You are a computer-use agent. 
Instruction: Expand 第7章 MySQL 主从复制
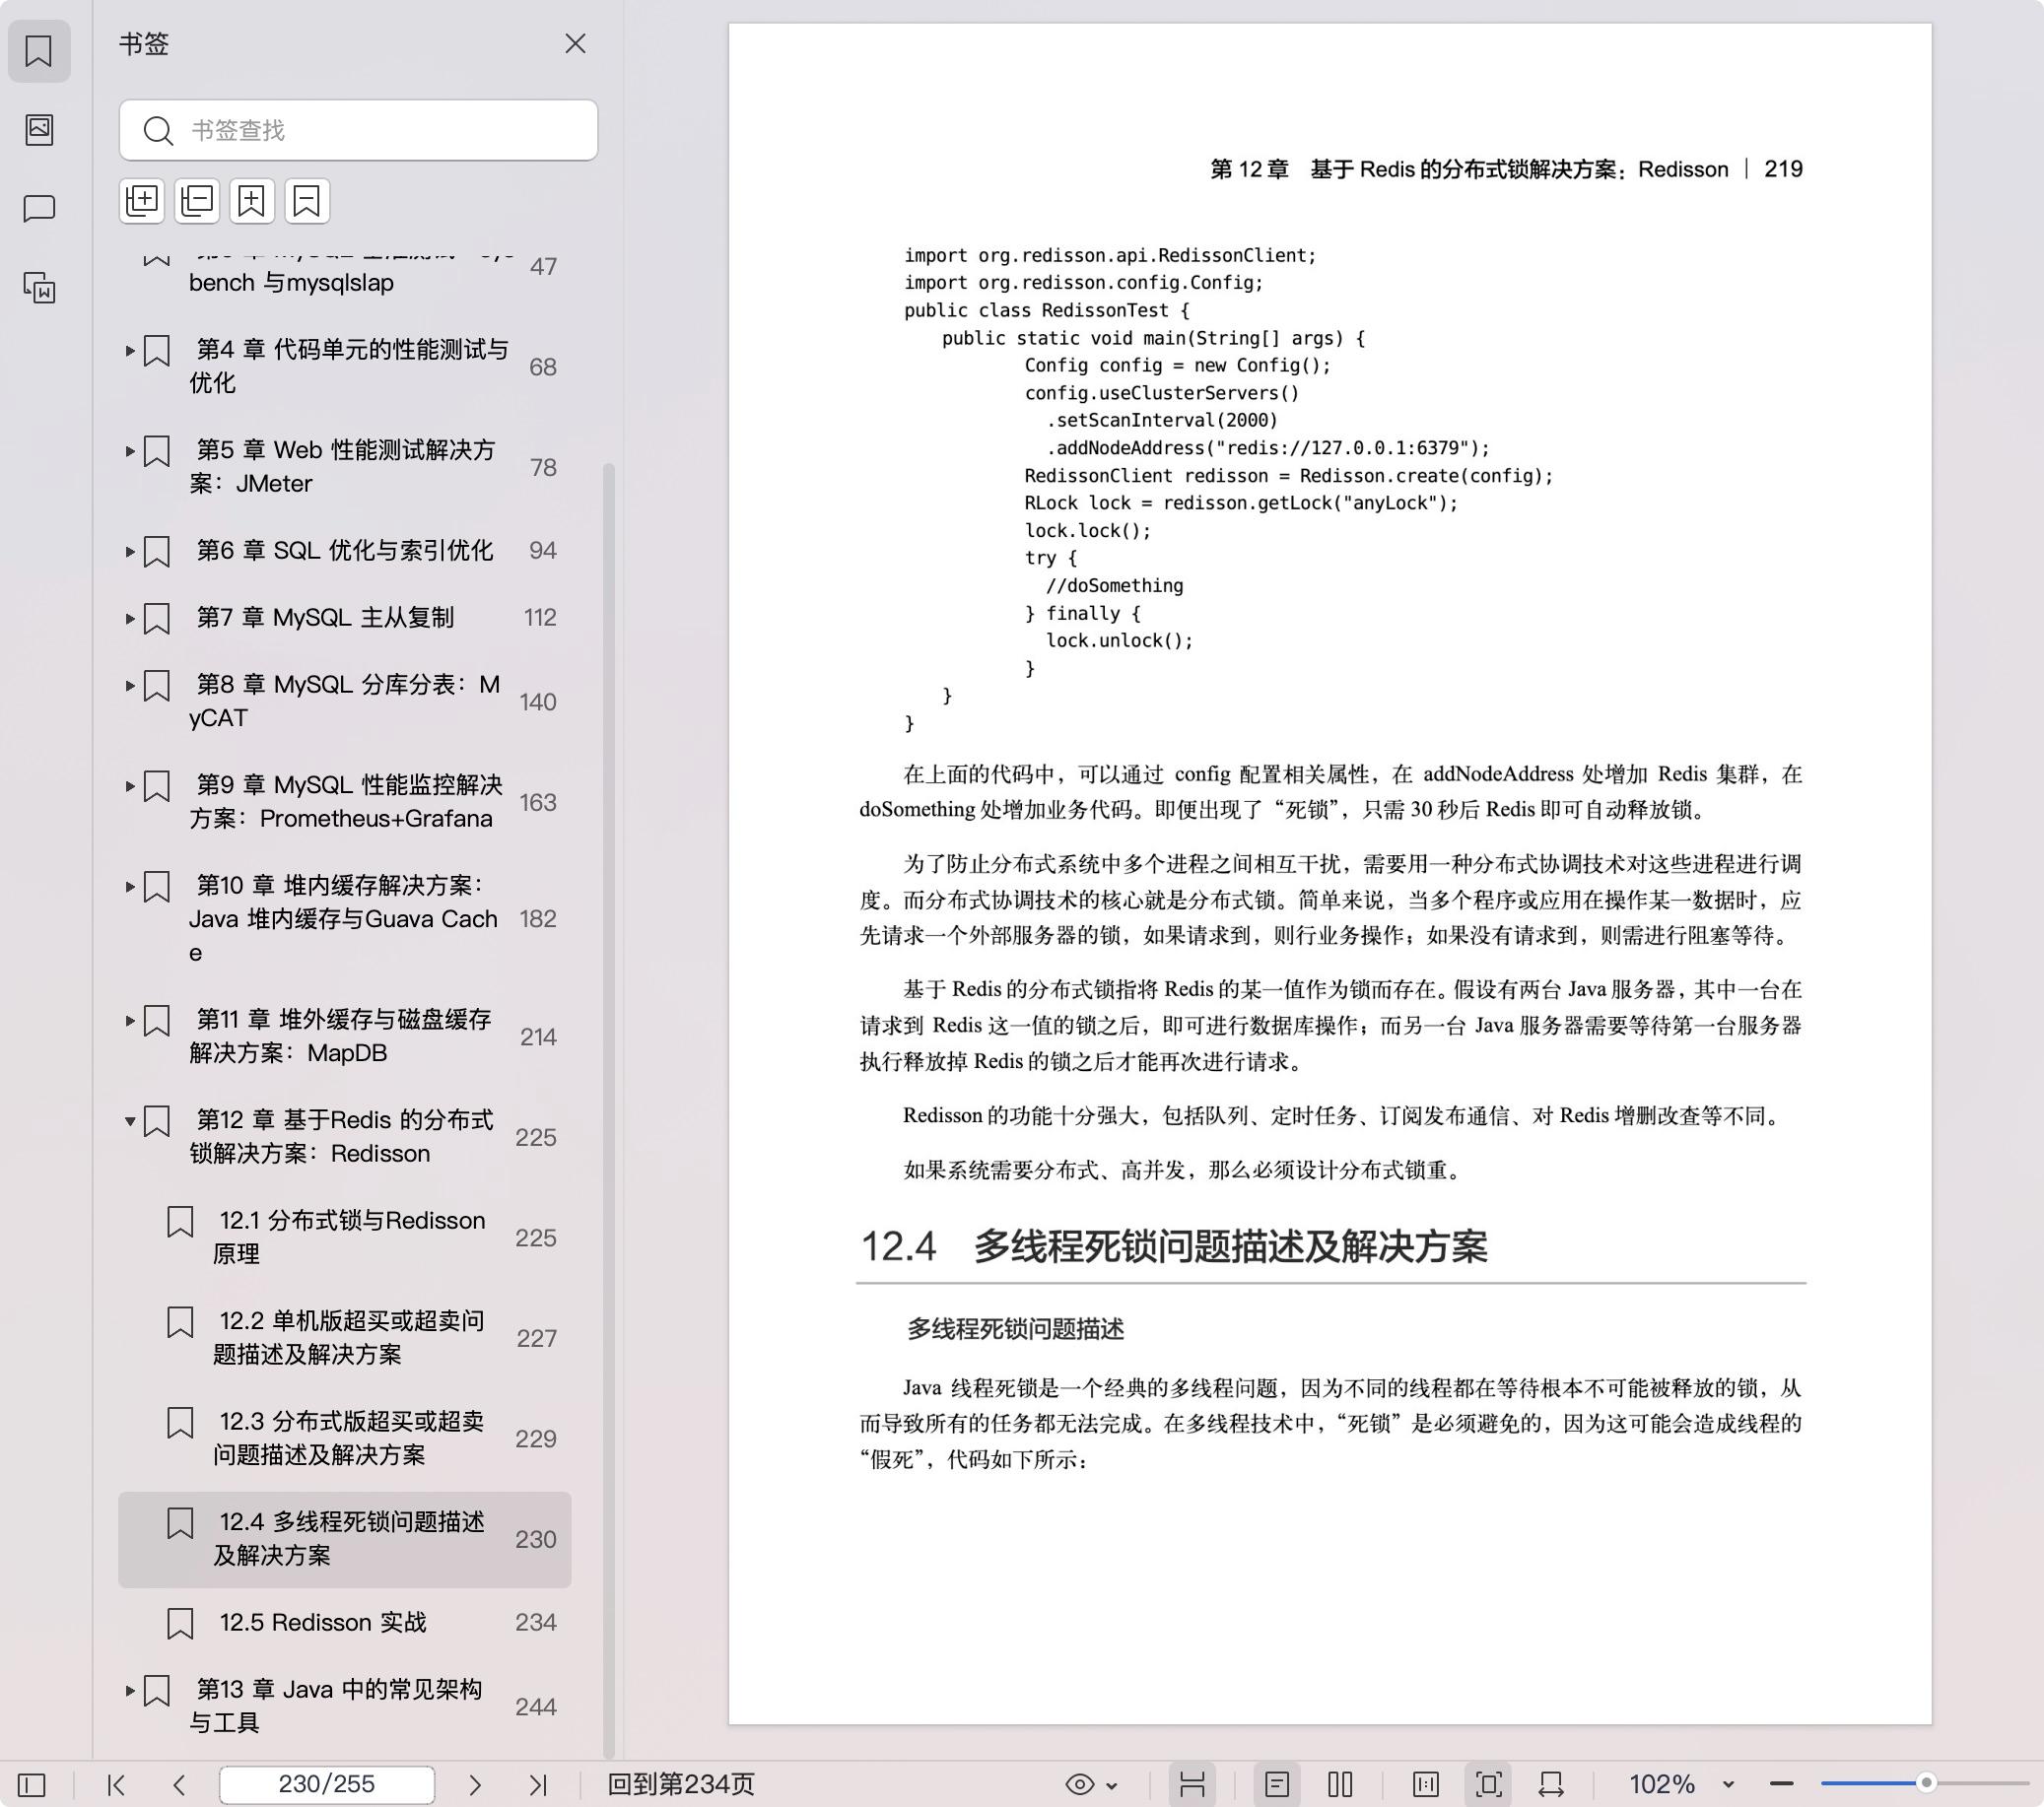130,618
